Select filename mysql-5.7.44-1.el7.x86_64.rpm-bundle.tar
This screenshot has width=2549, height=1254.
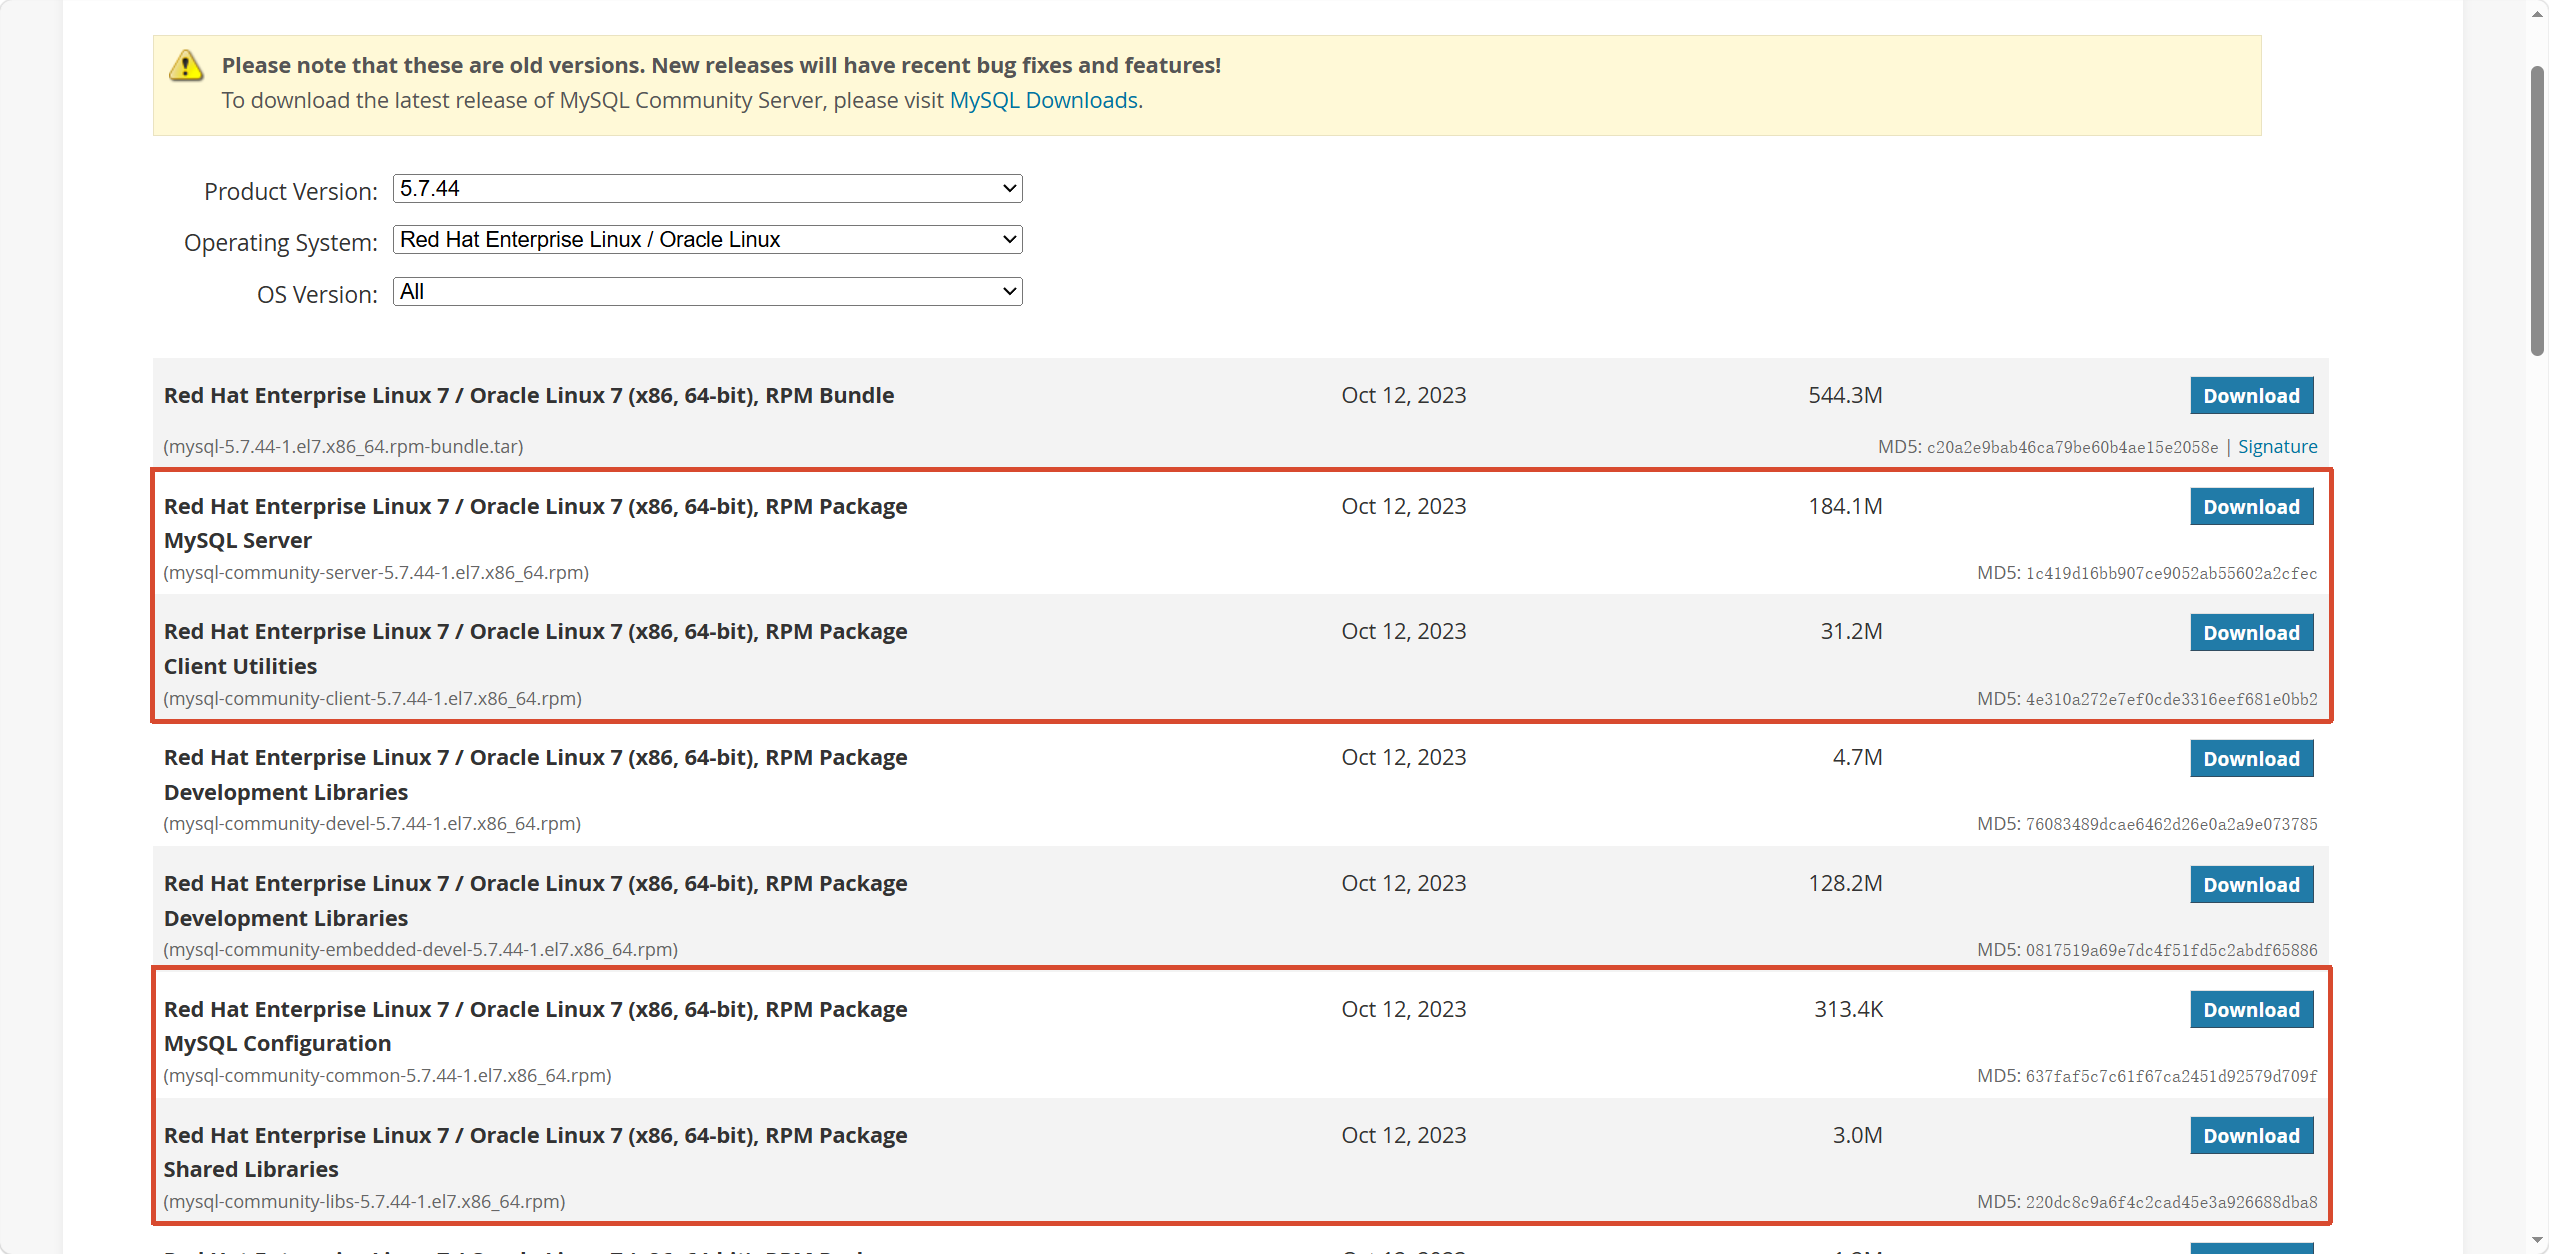(343, 447)
